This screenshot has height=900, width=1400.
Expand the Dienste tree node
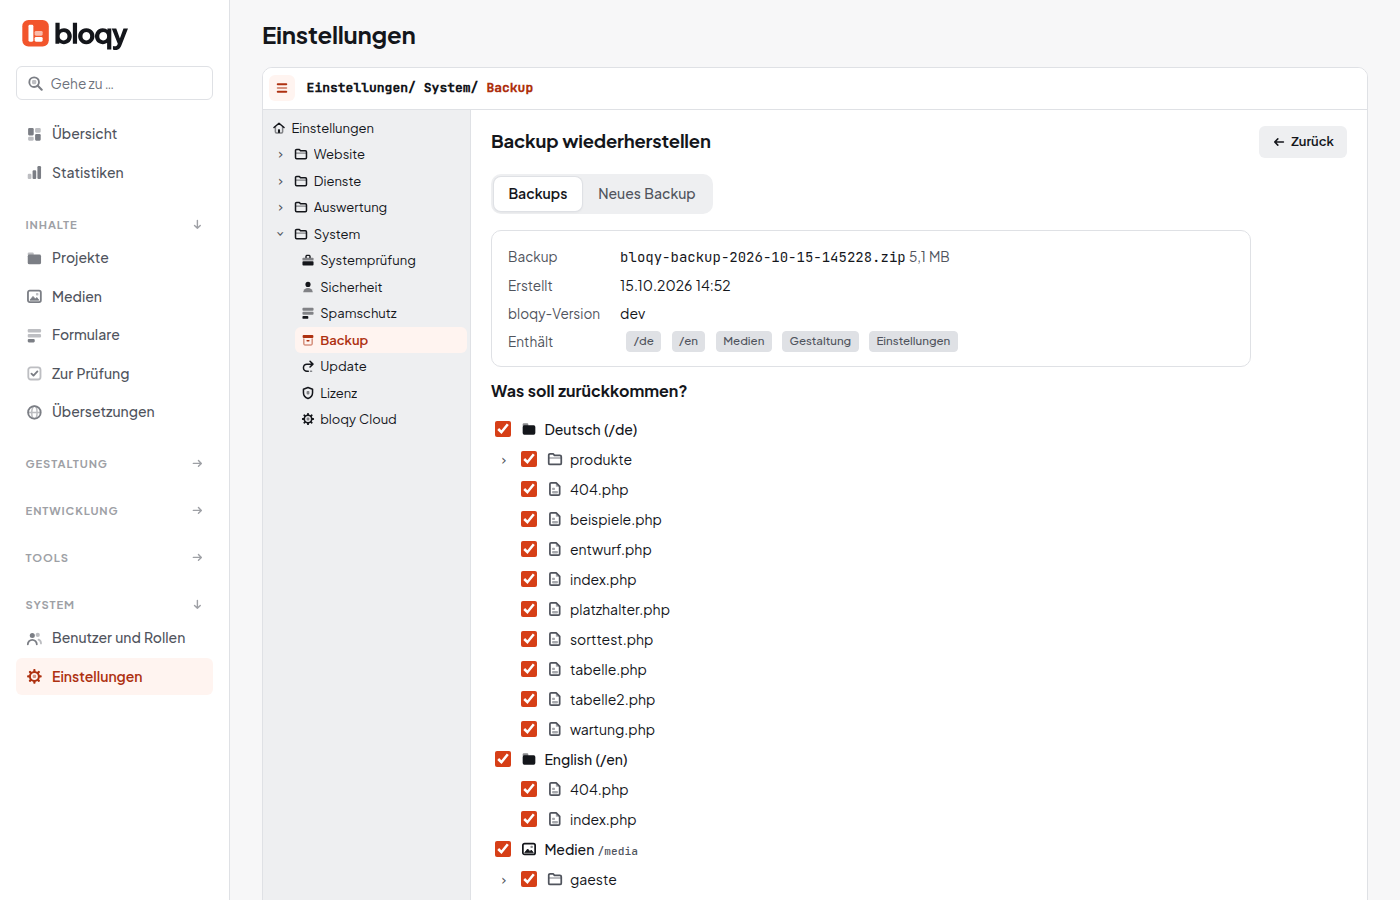pyautogui.click(x=281, y=182)
